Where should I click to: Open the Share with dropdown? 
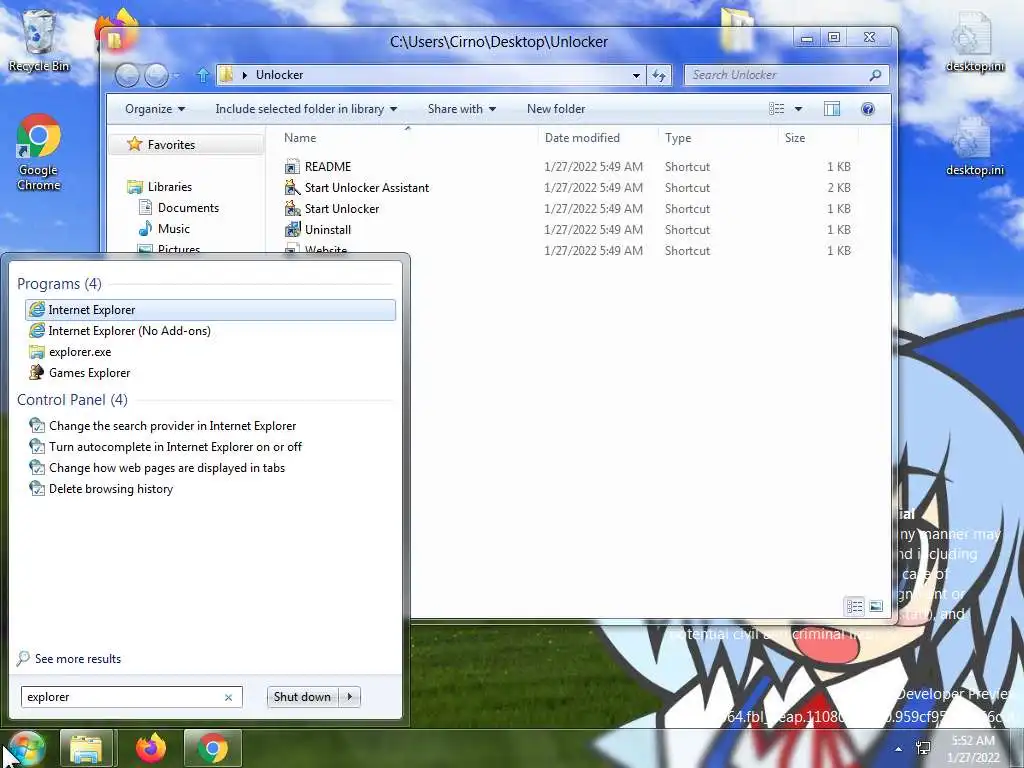[x=462, y=109]
